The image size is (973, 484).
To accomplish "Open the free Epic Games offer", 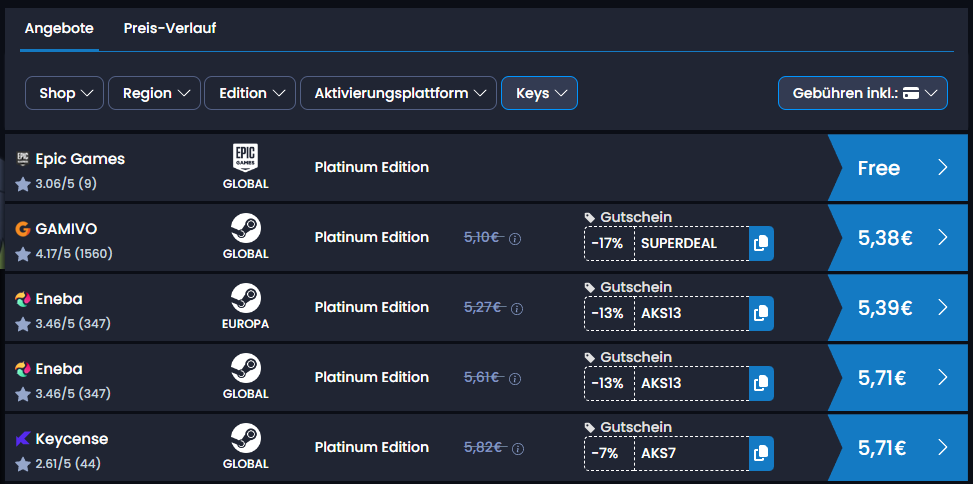I will (897, 168).
